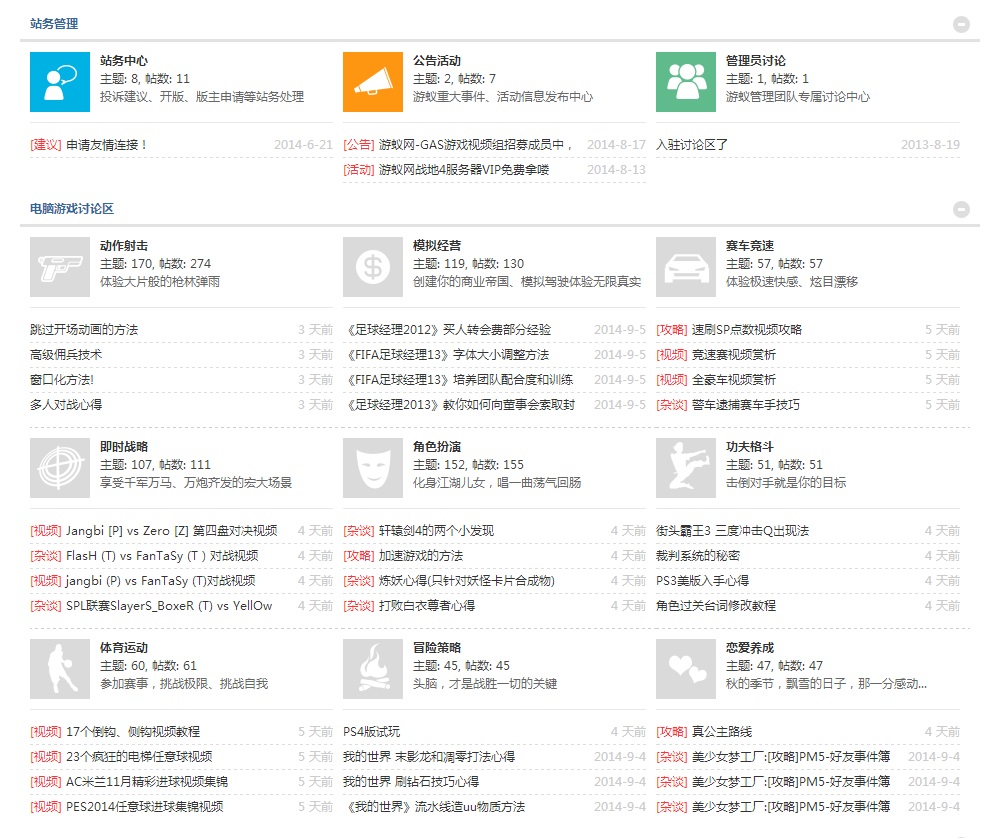Open thread FlasH (T) vs FanTaSy (T) 对战视频
This screenshot has height=838, width=1000.
pyautogui.click(x=162, y=555)
